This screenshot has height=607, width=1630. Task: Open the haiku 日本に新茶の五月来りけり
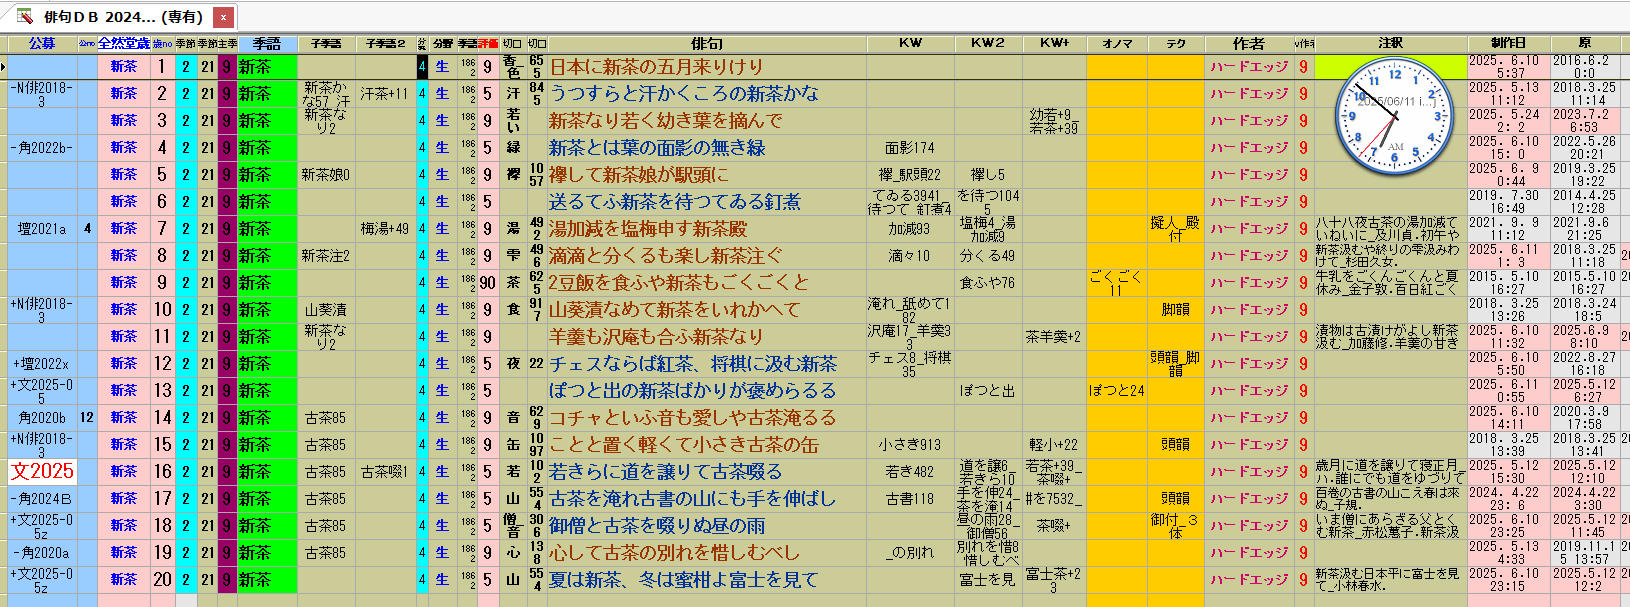pyautogui.click(x=656, y=67)
